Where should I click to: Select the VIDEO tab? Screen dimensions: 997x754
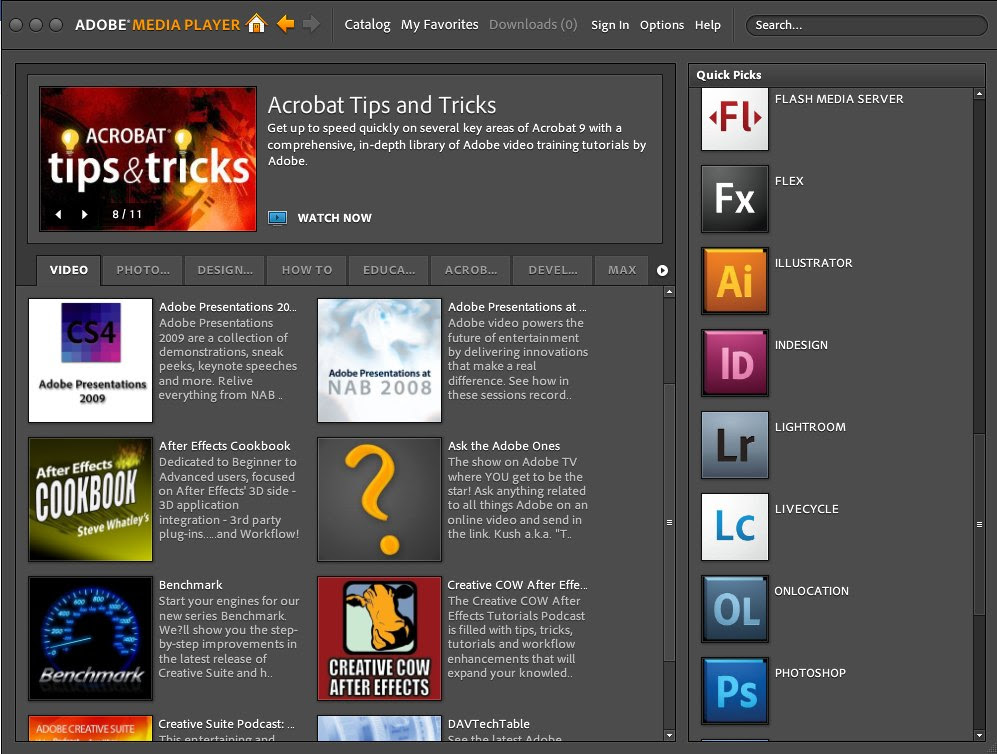pyautogui.click(x=69, y=270)
